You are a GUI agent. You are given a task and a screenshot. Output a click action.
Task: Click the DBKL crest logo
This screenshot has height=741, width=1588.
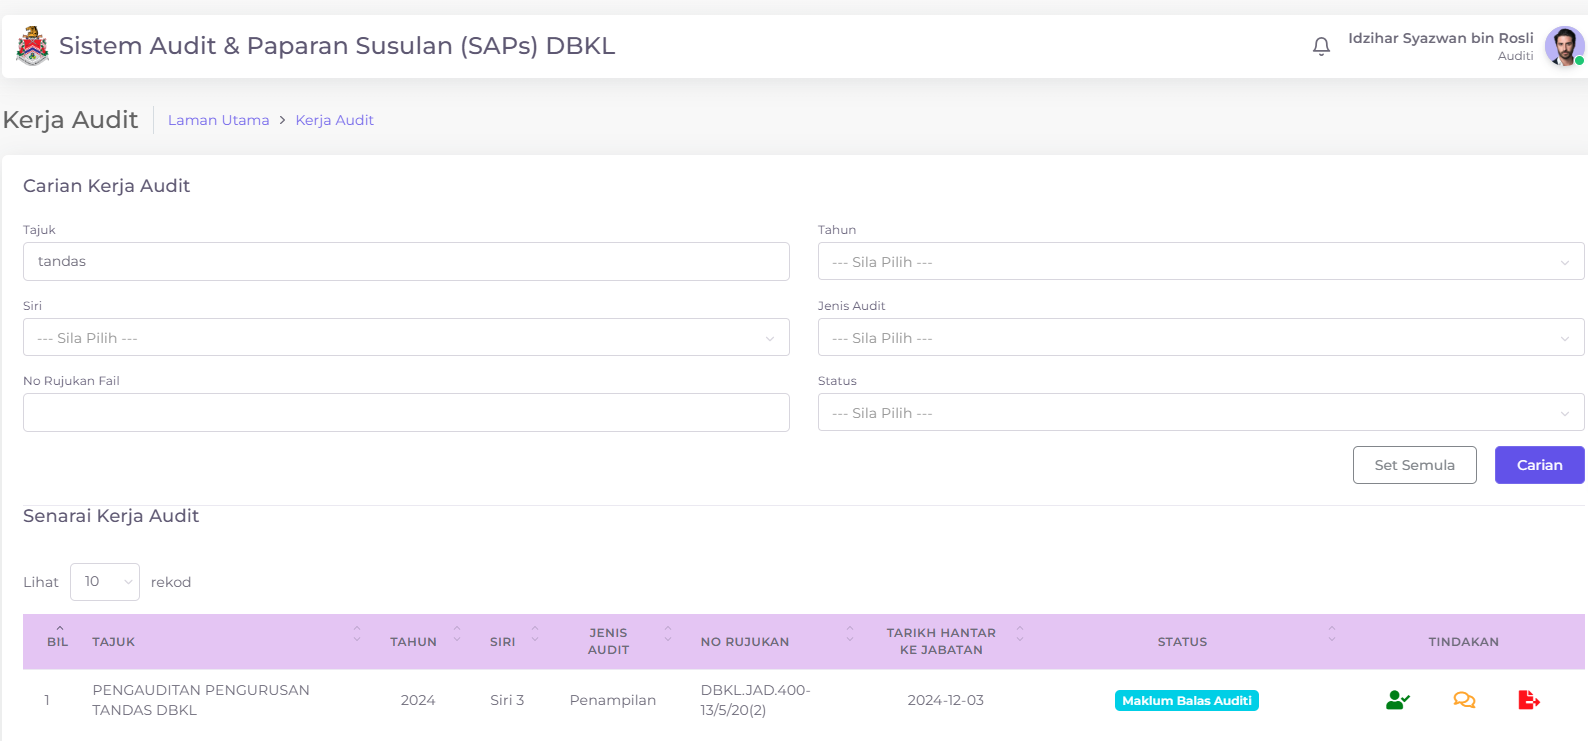click(x=32, y=46)
